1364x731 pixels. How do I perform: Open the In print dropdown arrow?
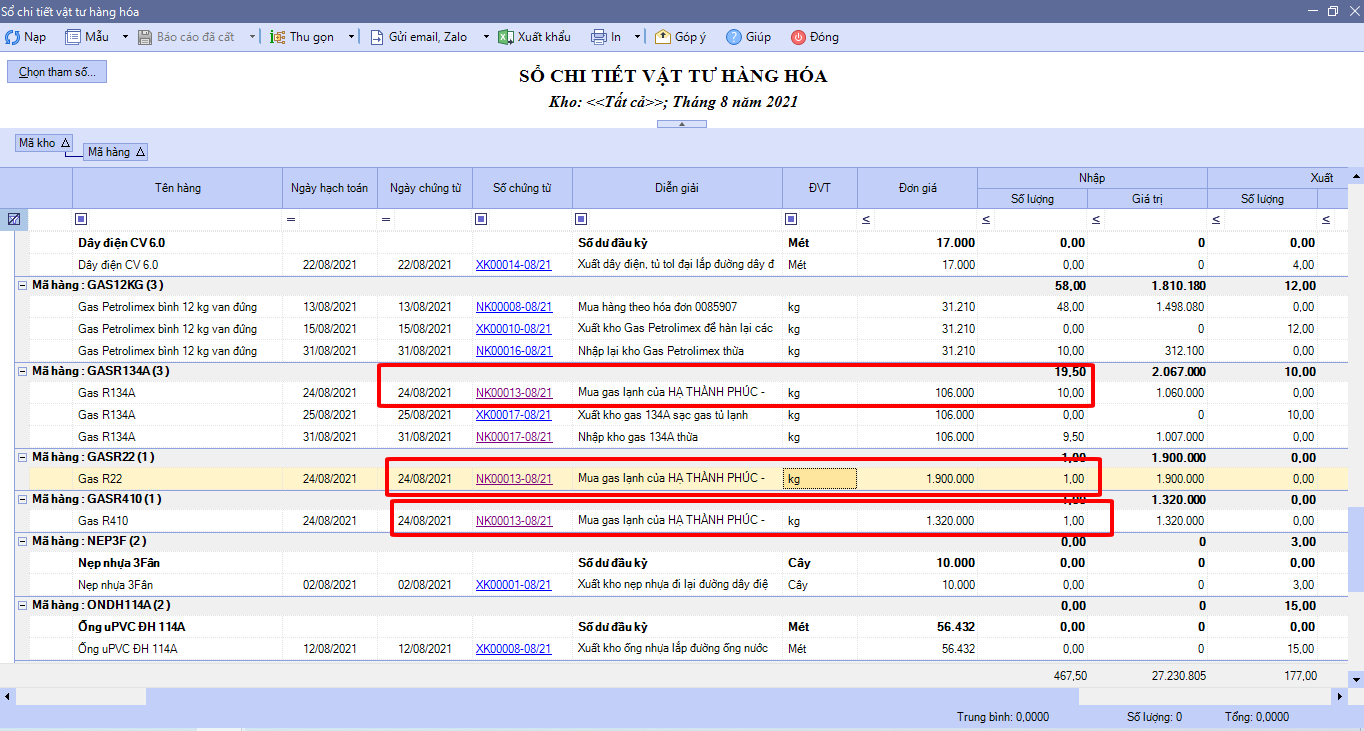638,37
